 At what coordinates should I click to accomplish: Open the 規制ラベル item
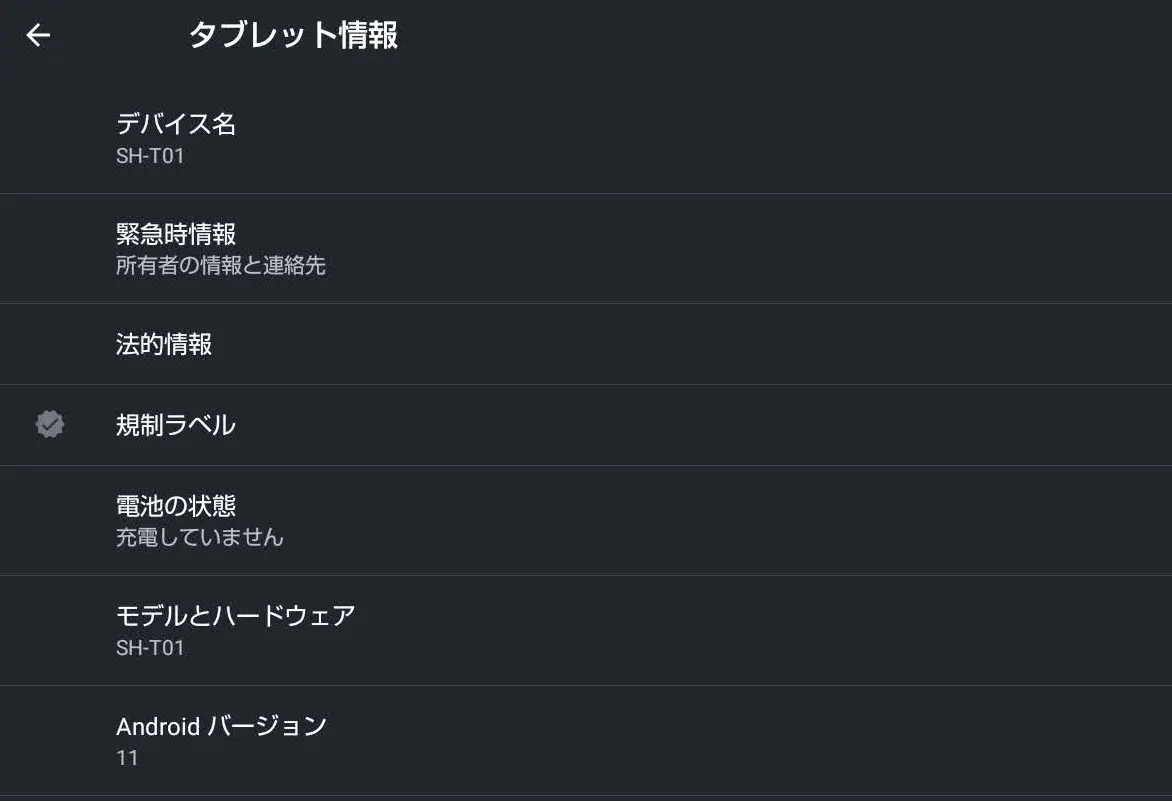pyautogui.click(x=586, y=425)
